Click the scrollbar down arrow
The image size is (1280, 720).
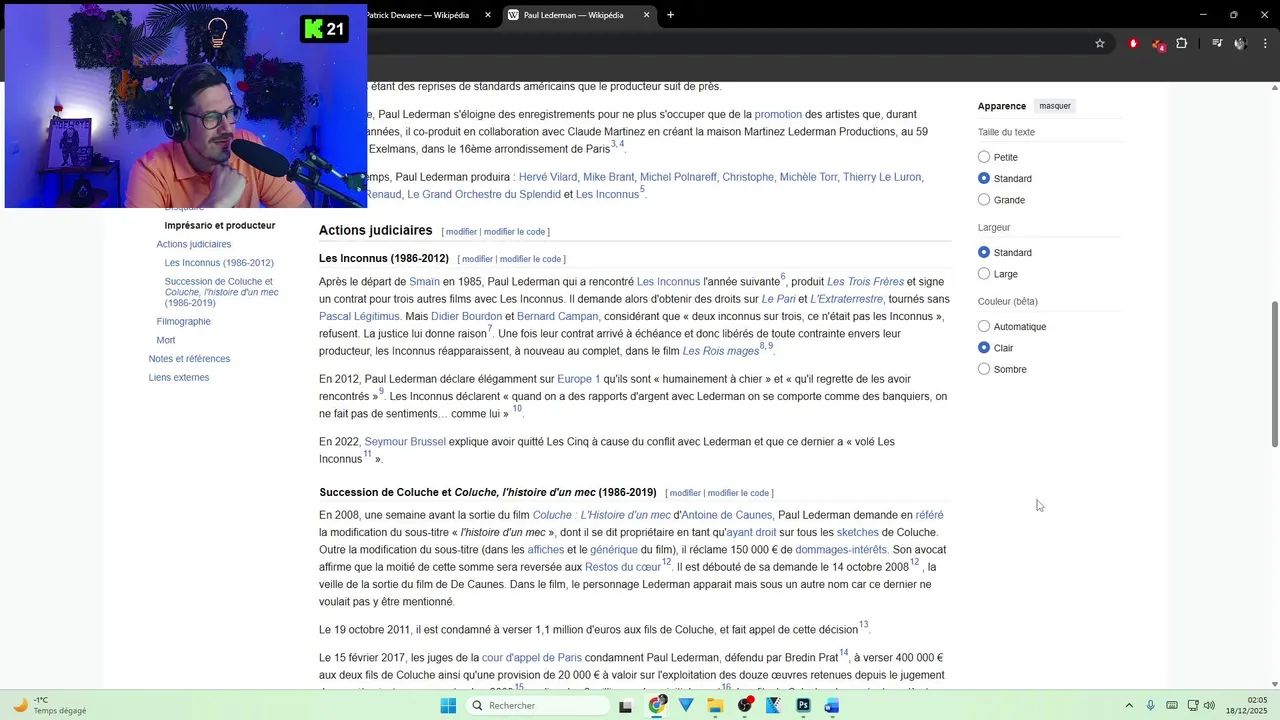1274,684
